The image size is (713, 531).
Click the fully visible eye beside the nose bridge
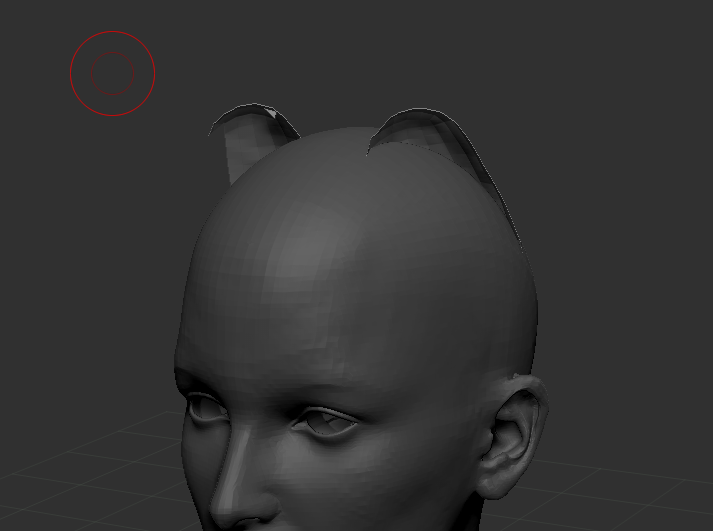[325, 424]
